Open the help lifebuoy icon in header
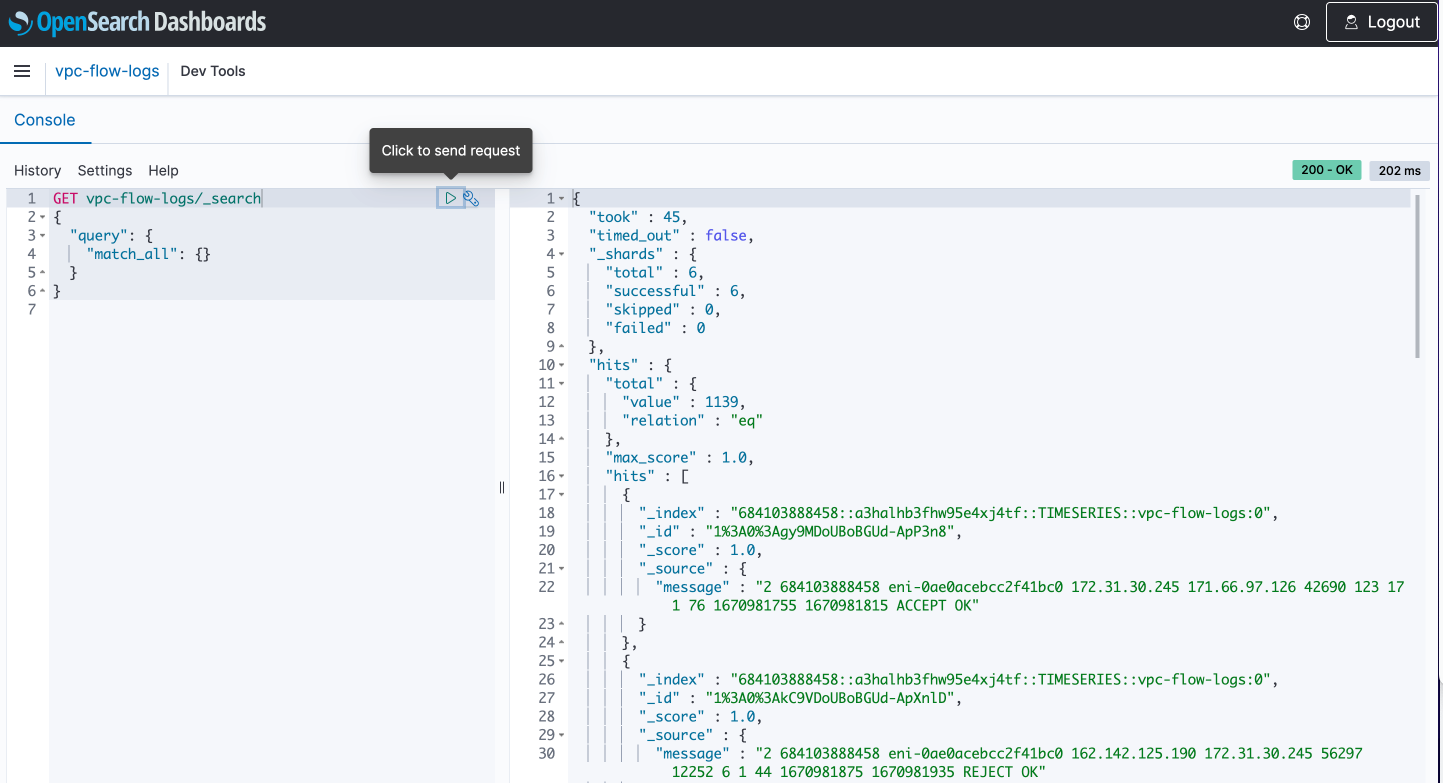The width and height of the screenshot is (1443, 783). point(1302,22)
